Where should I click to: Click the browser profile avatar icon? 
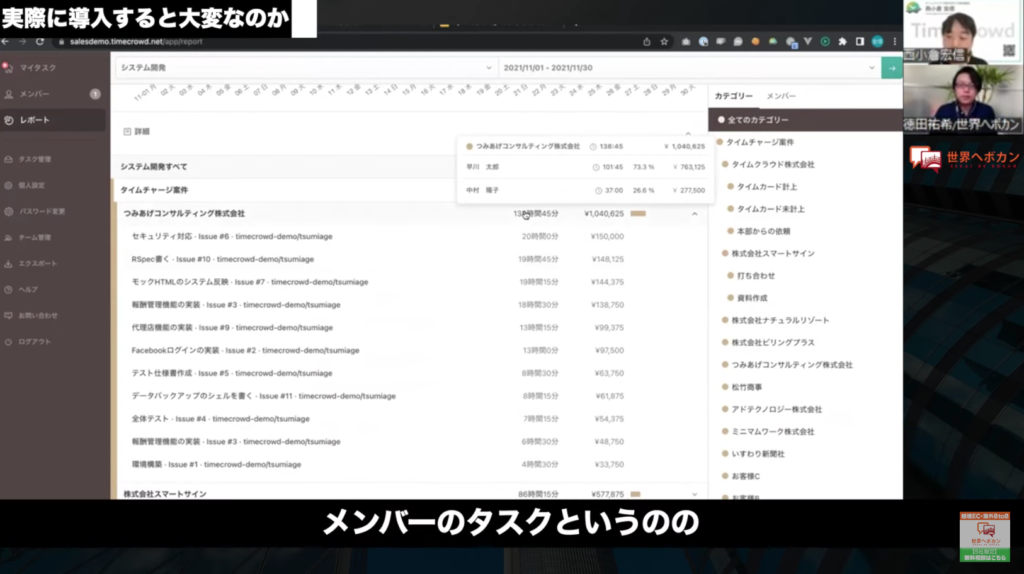point(878,42)
